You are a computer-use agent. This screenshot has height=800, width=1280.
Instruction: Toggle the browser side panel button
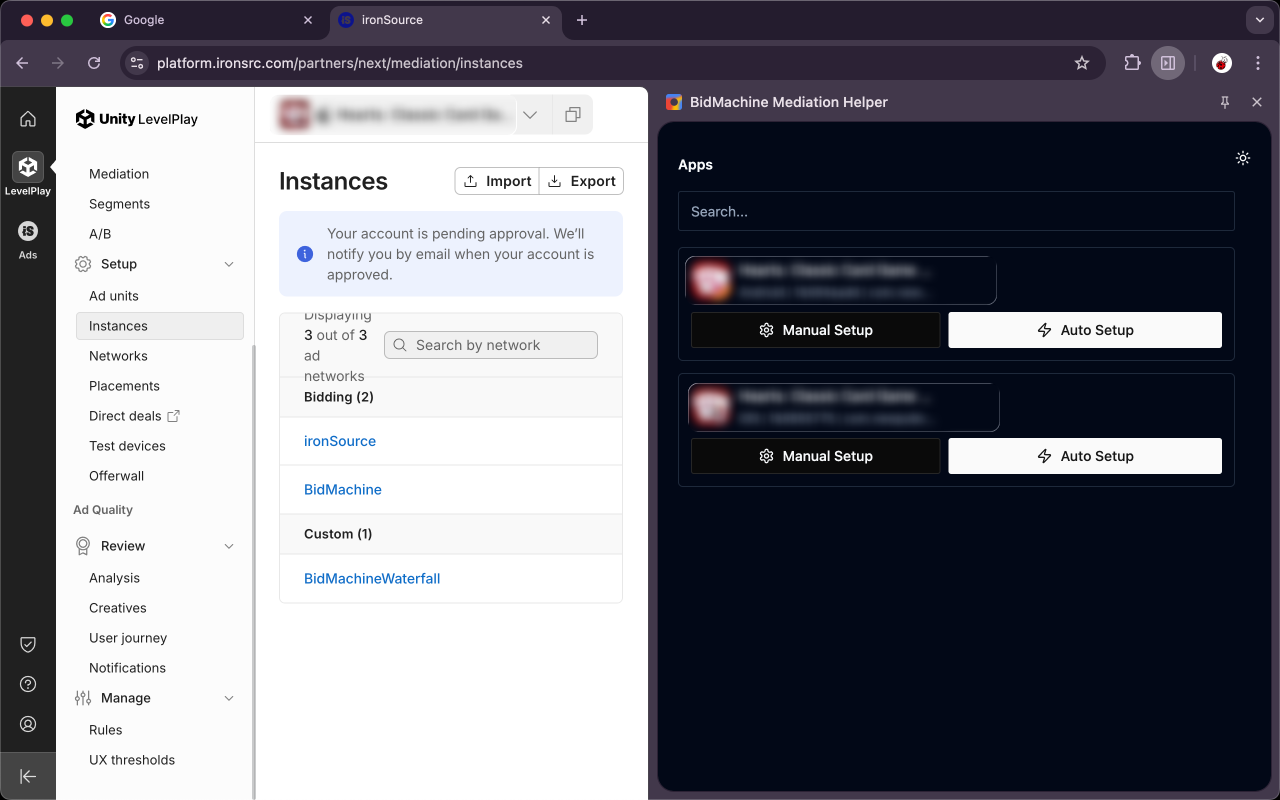[x=1167, y=63]
